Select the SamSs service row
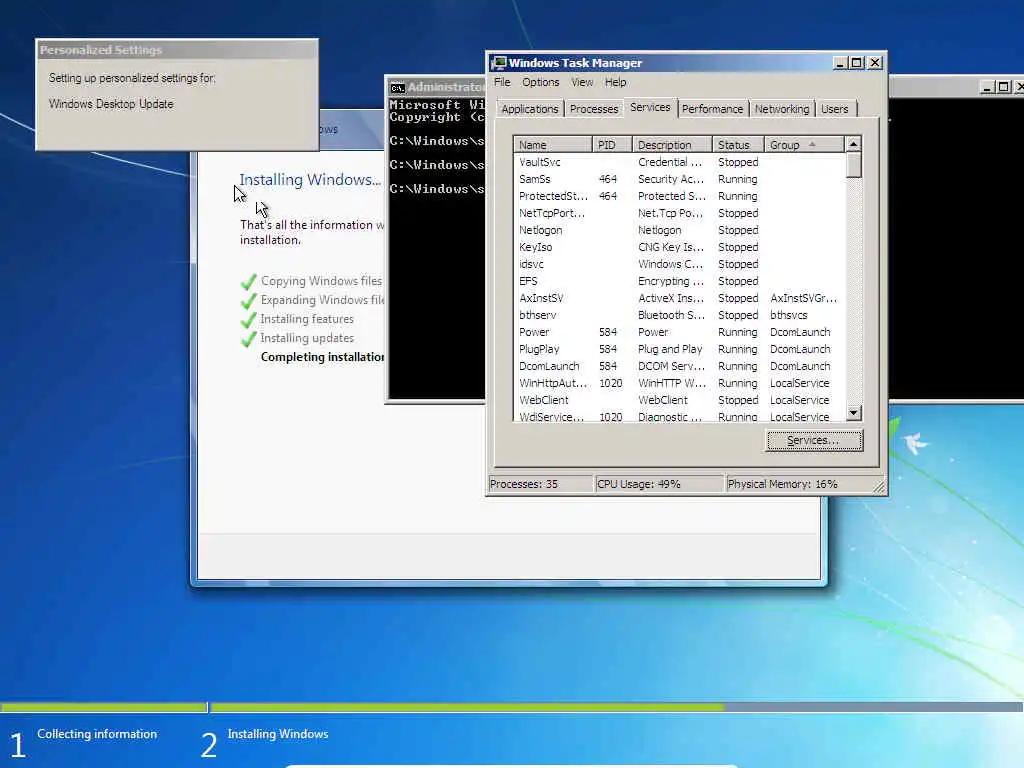Viewport: 1024px width, 768px height. click(x=679, y=179)
